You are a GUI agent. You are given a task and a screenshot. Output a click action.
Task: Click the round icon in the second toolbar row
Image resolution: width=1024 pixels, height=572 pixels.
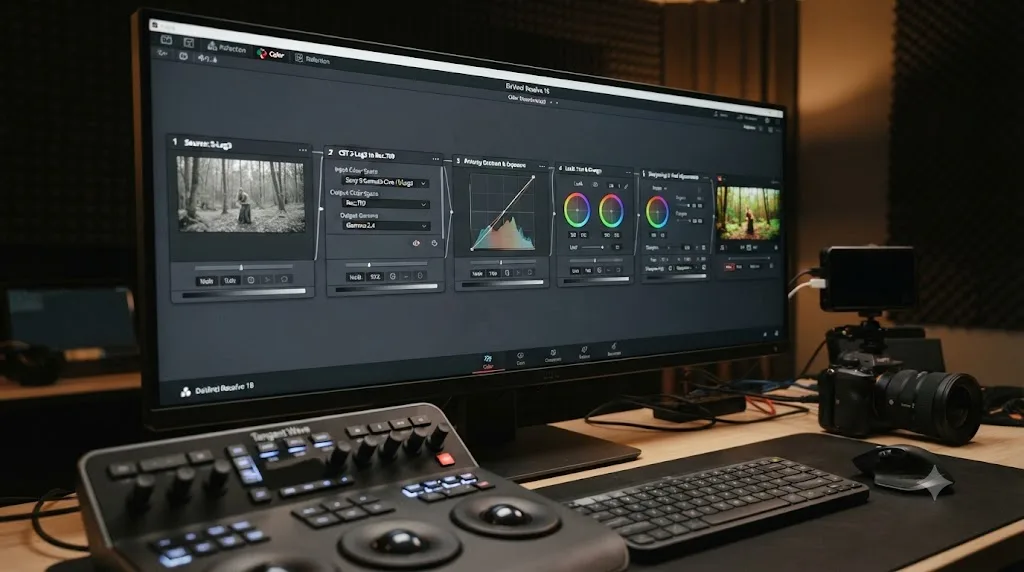pos(184,57)
